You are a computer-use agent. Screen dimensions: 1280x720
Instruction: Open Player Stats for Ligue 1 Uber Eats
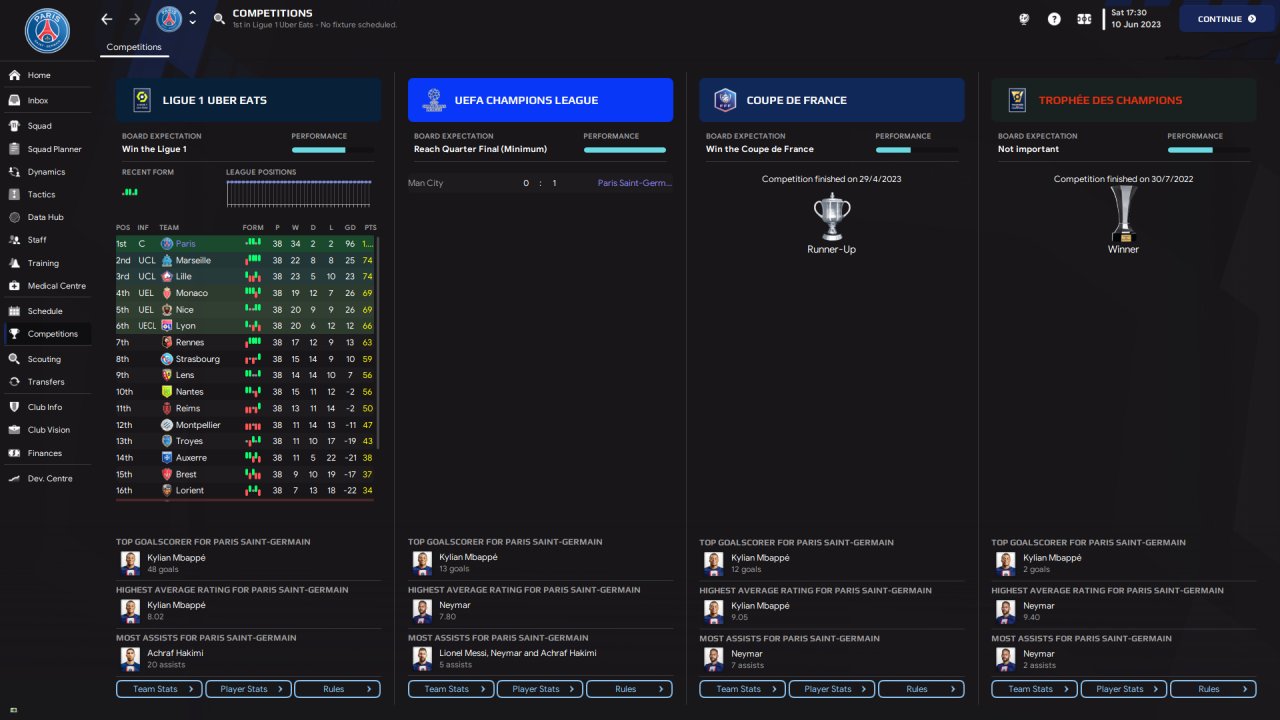point(249,689)
